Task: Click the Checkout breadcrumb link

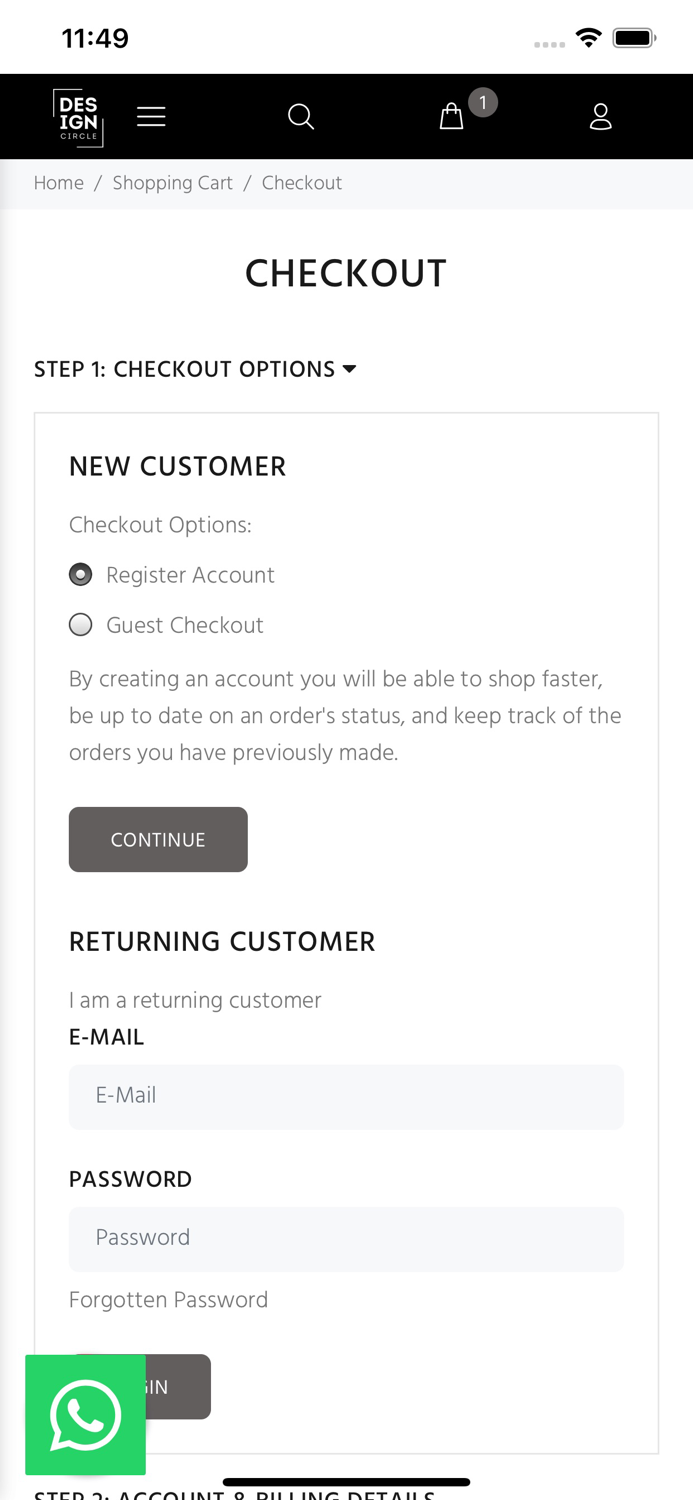Action: point(302,183)
